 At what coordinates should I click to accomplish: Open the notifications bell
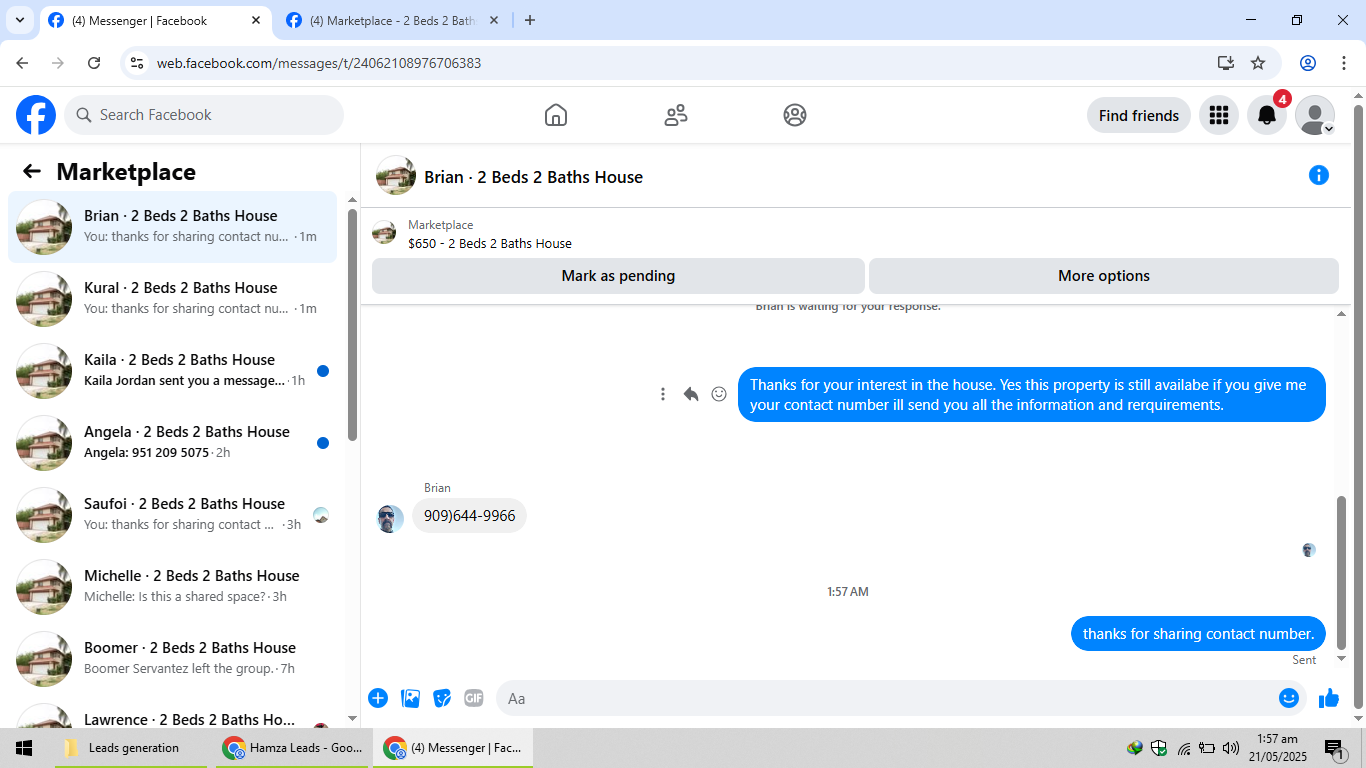1266,115
